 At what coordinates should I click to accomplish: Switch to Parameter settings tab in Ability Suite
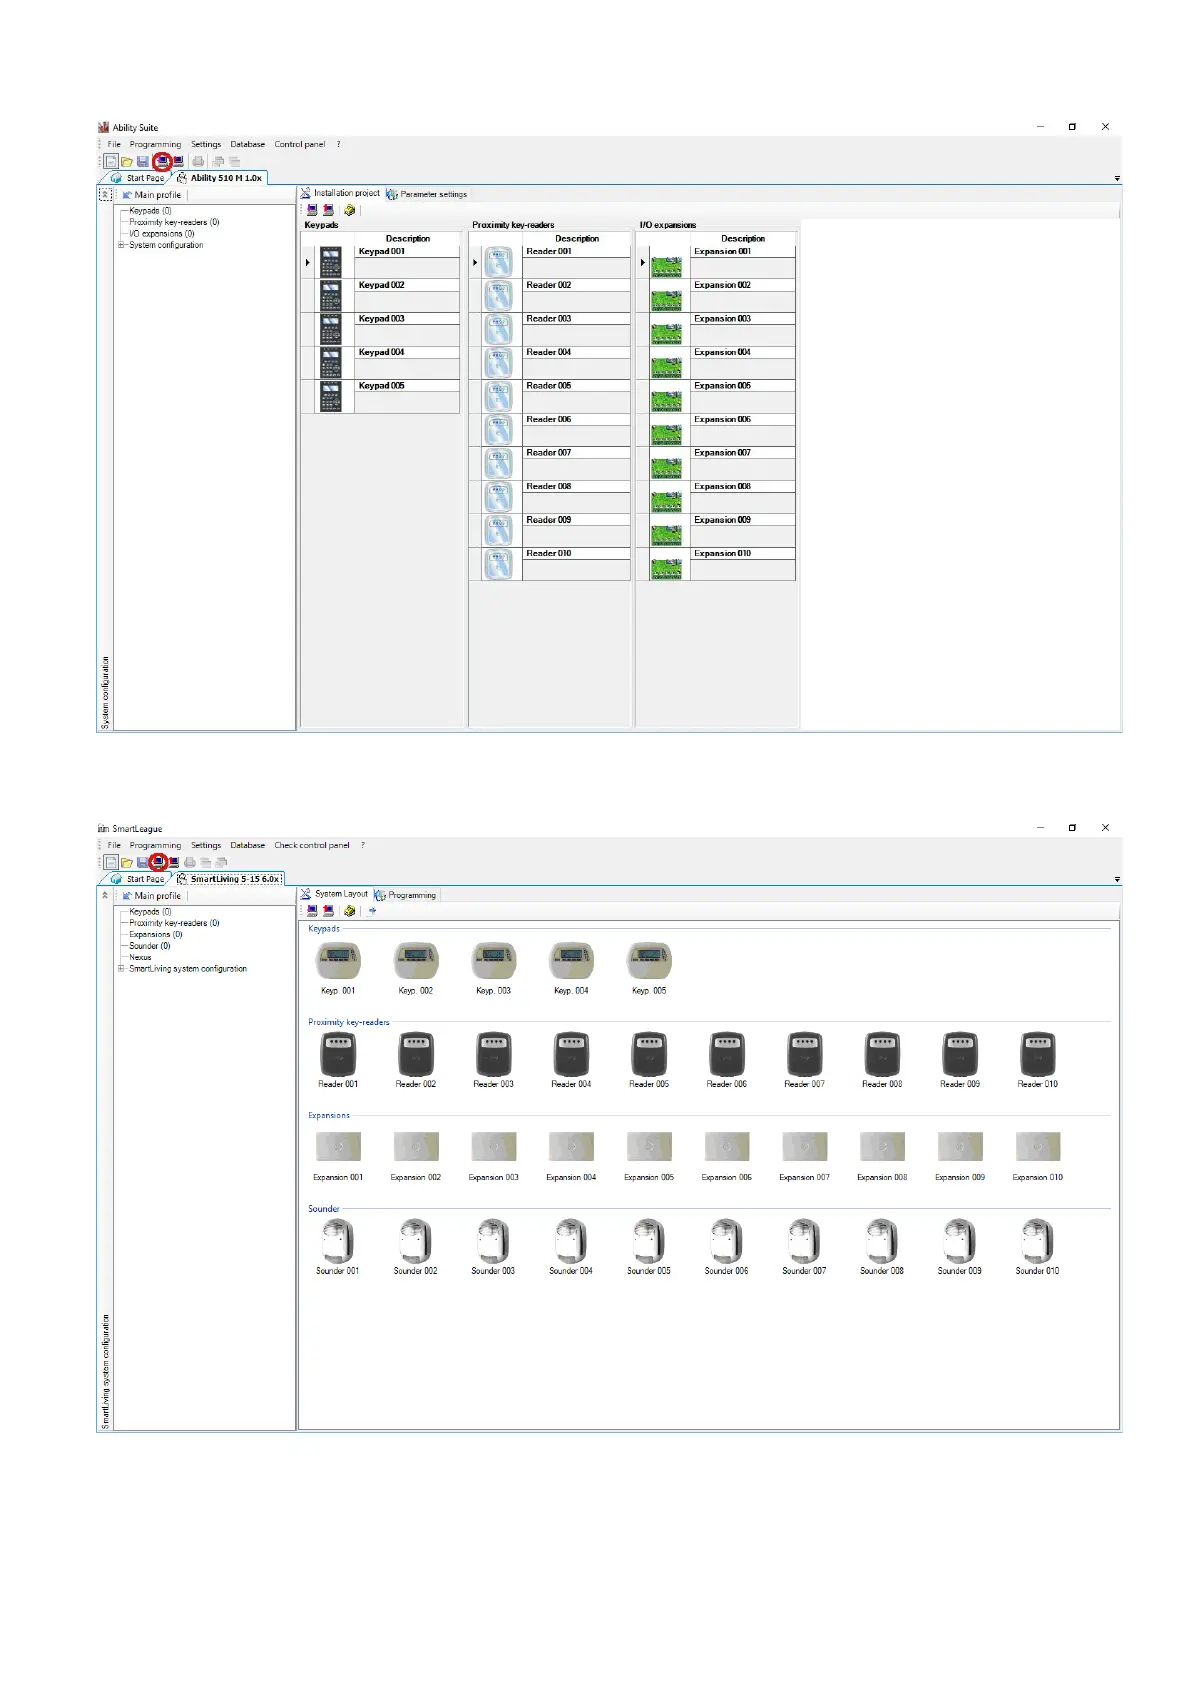tap(427, 194)
